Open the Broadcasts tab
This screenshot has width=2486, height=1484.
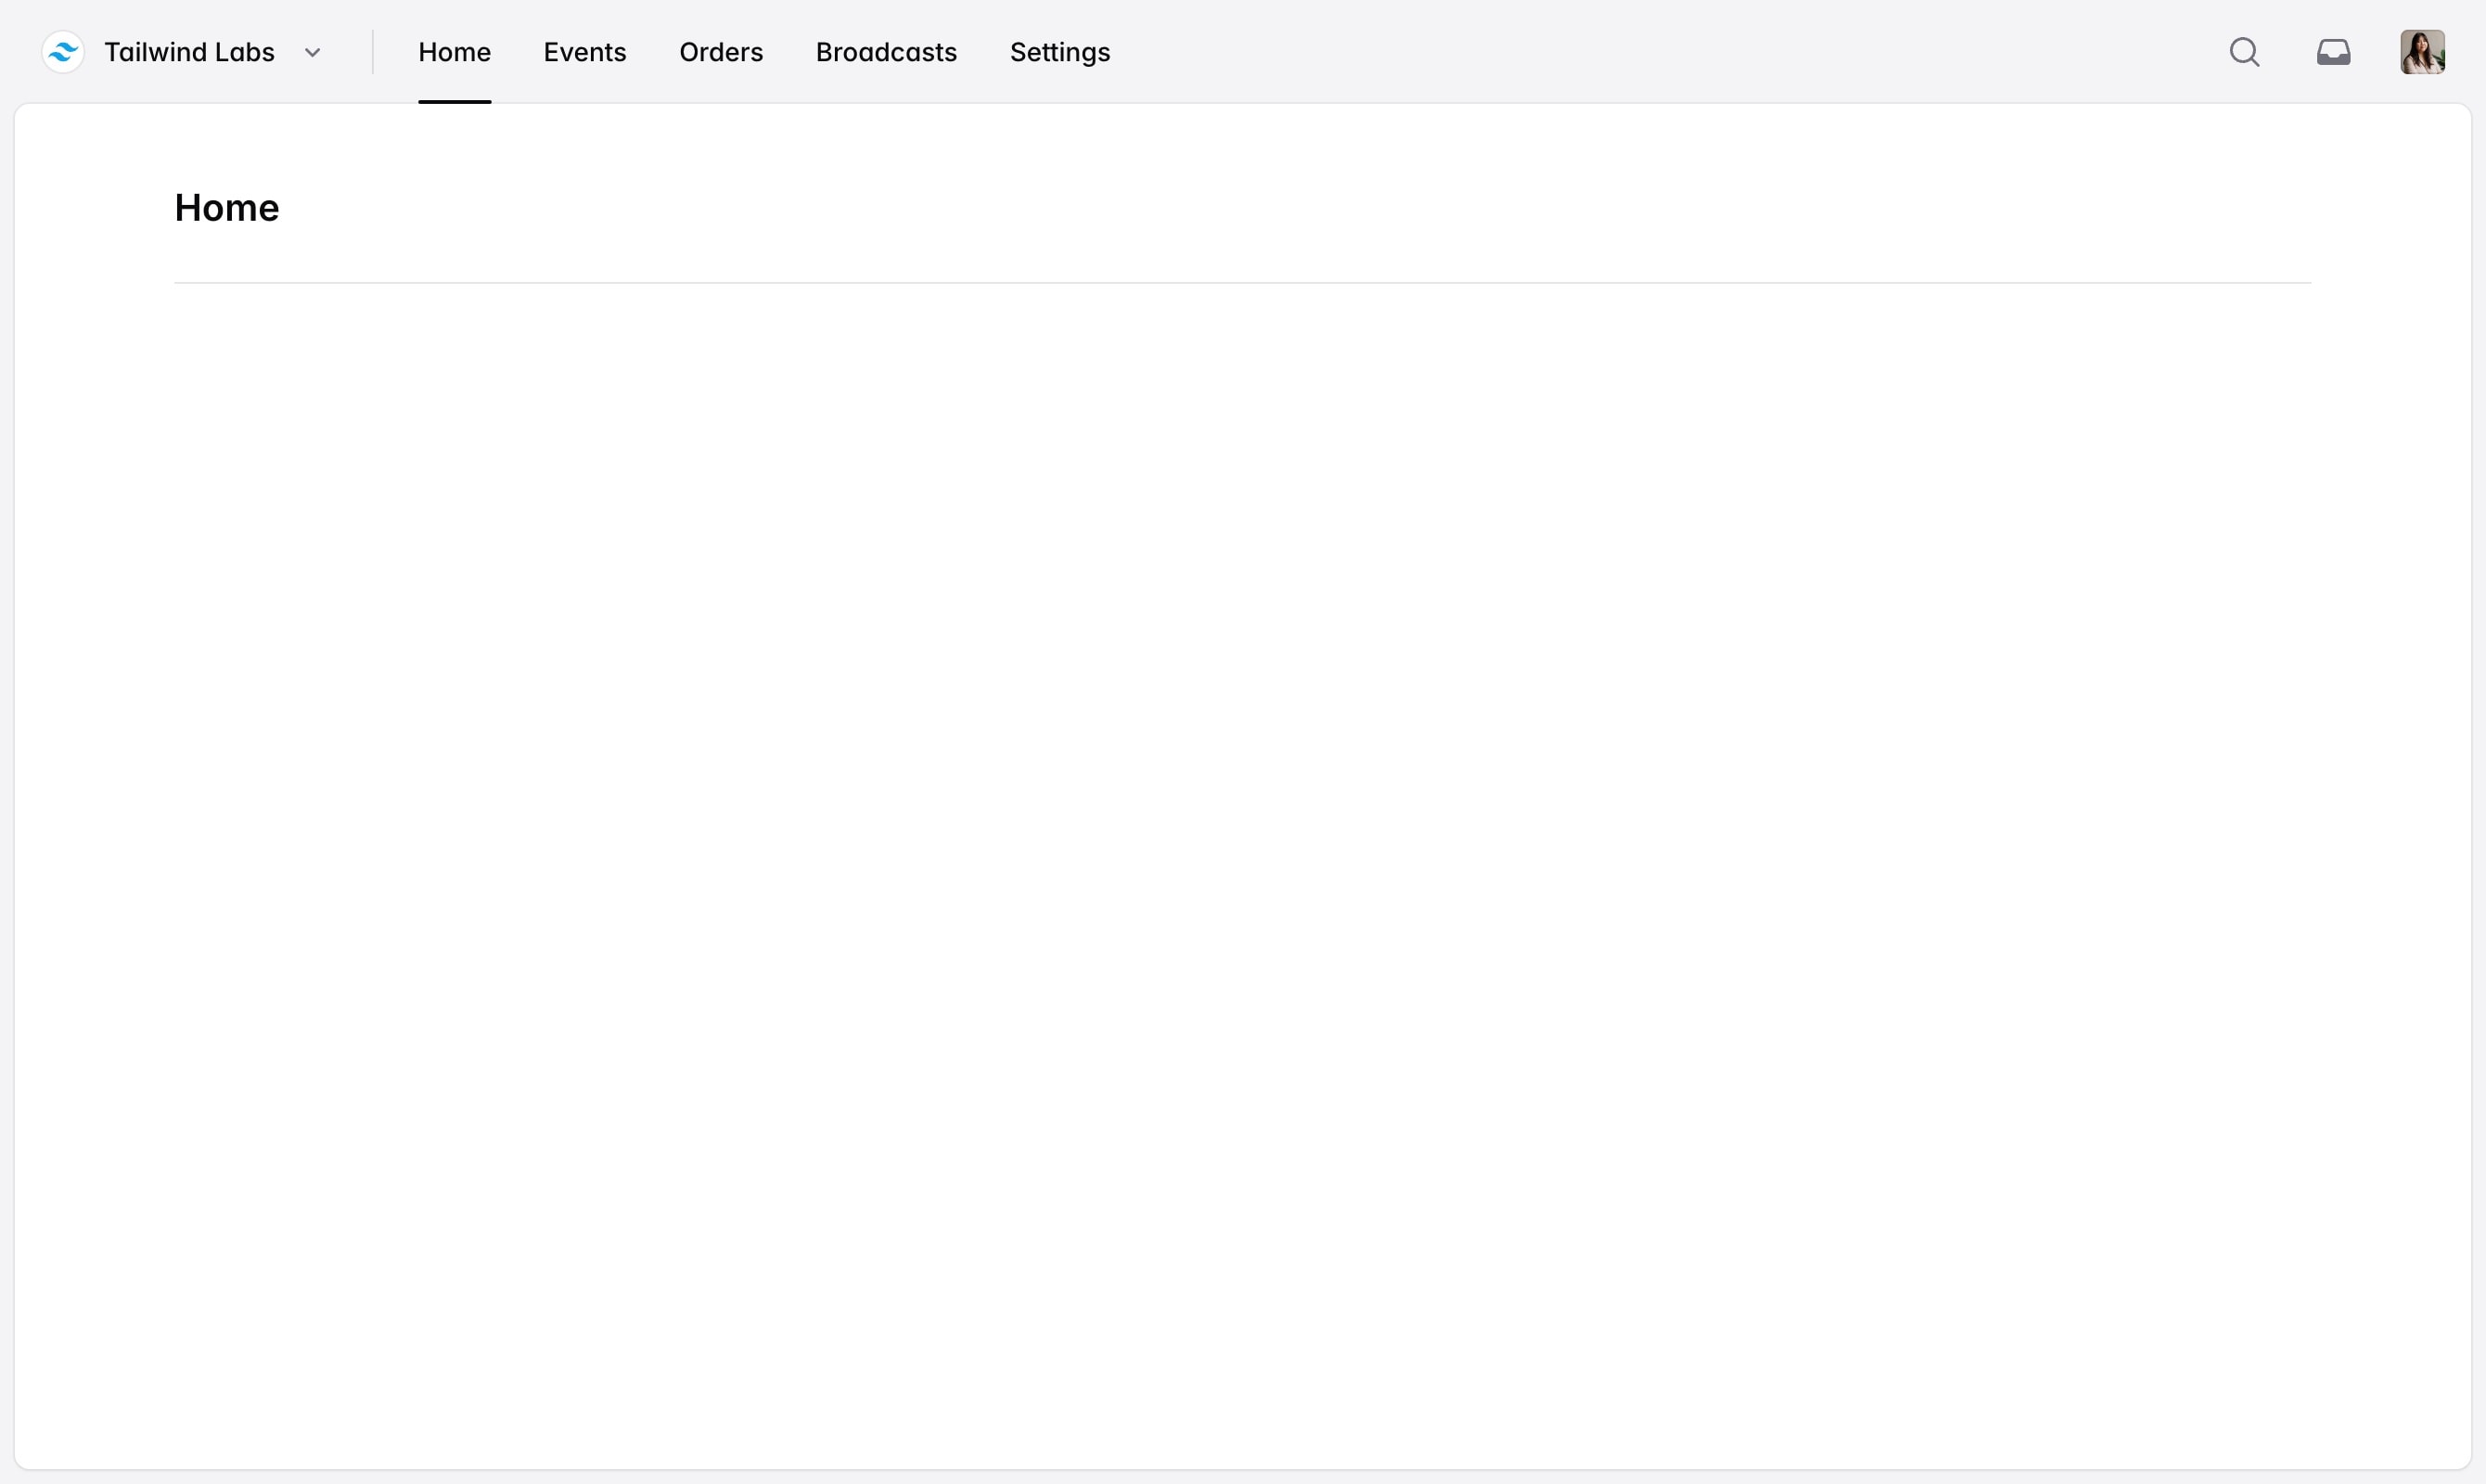(x=886, y=52)
